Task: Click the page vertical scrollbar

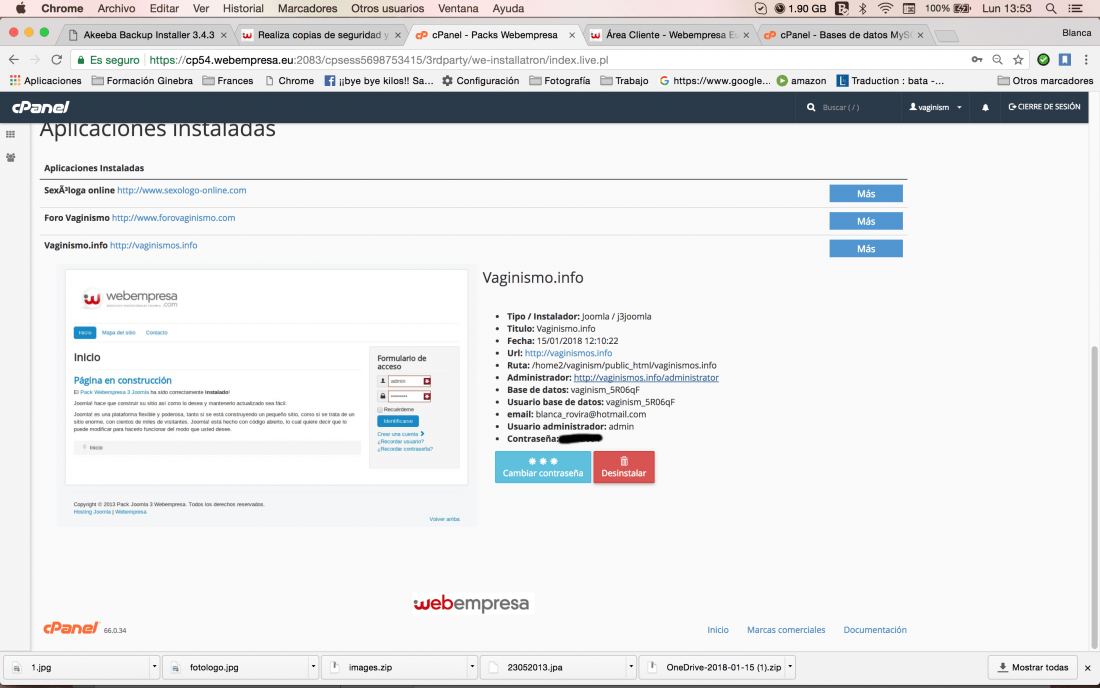Action: click(1094, 498)
